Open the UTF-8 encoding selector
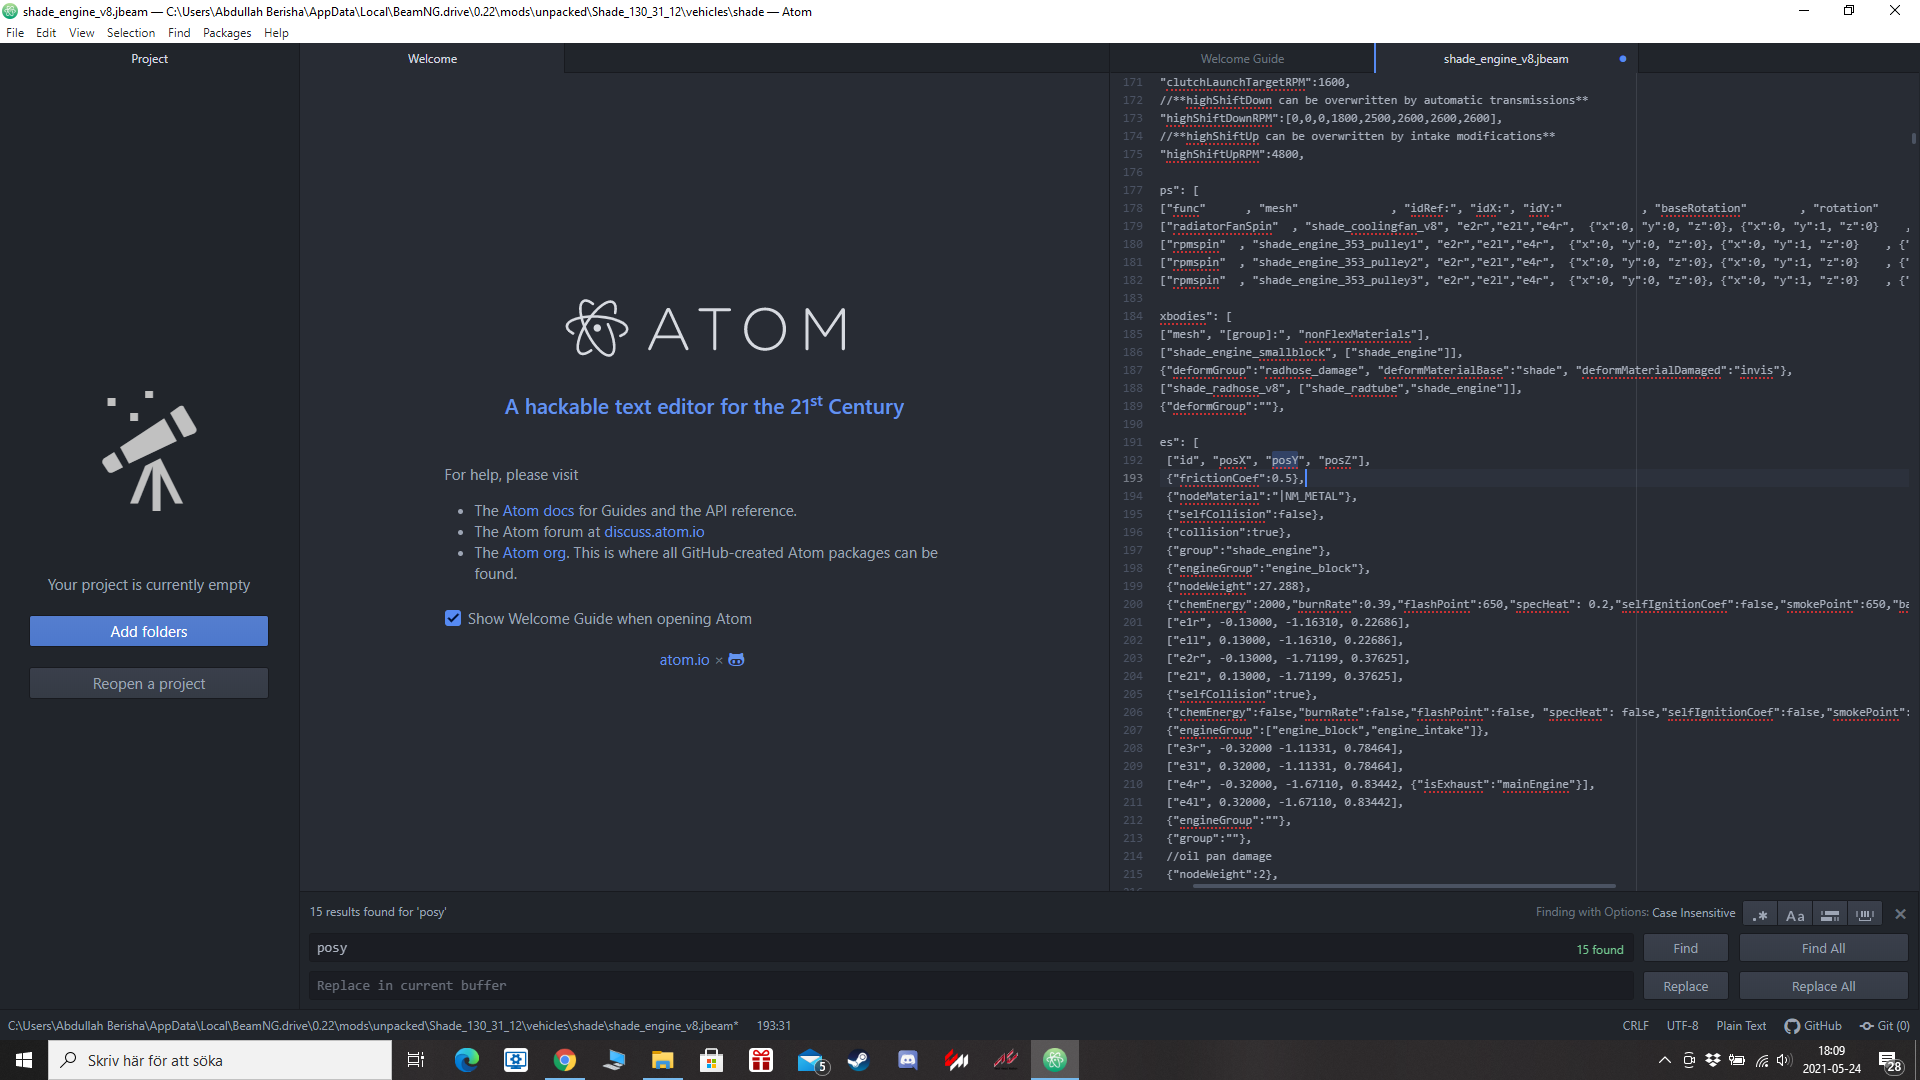Viewport: 1920px width, 1080px height. (x=1682, y=1026)
